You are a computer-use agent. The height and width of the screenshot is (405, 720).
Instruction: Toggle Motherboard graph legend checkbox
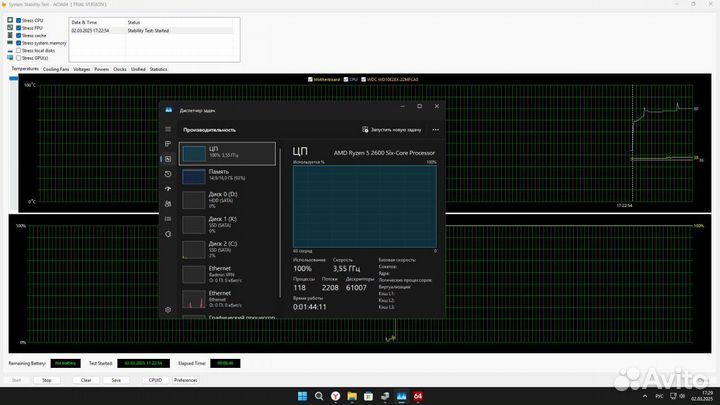point(310,79)
